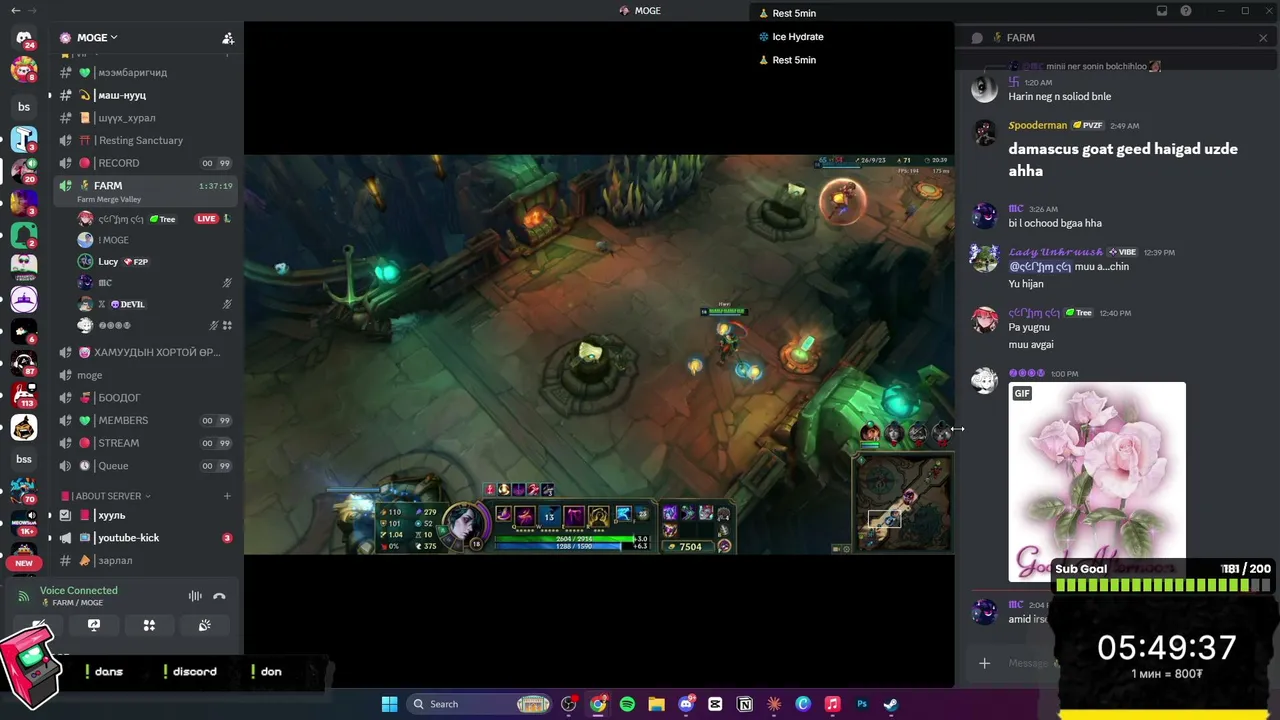Open the 'bss' server in the sidebar
This screenshot has width=1280, height=720.
coord(24,459)
